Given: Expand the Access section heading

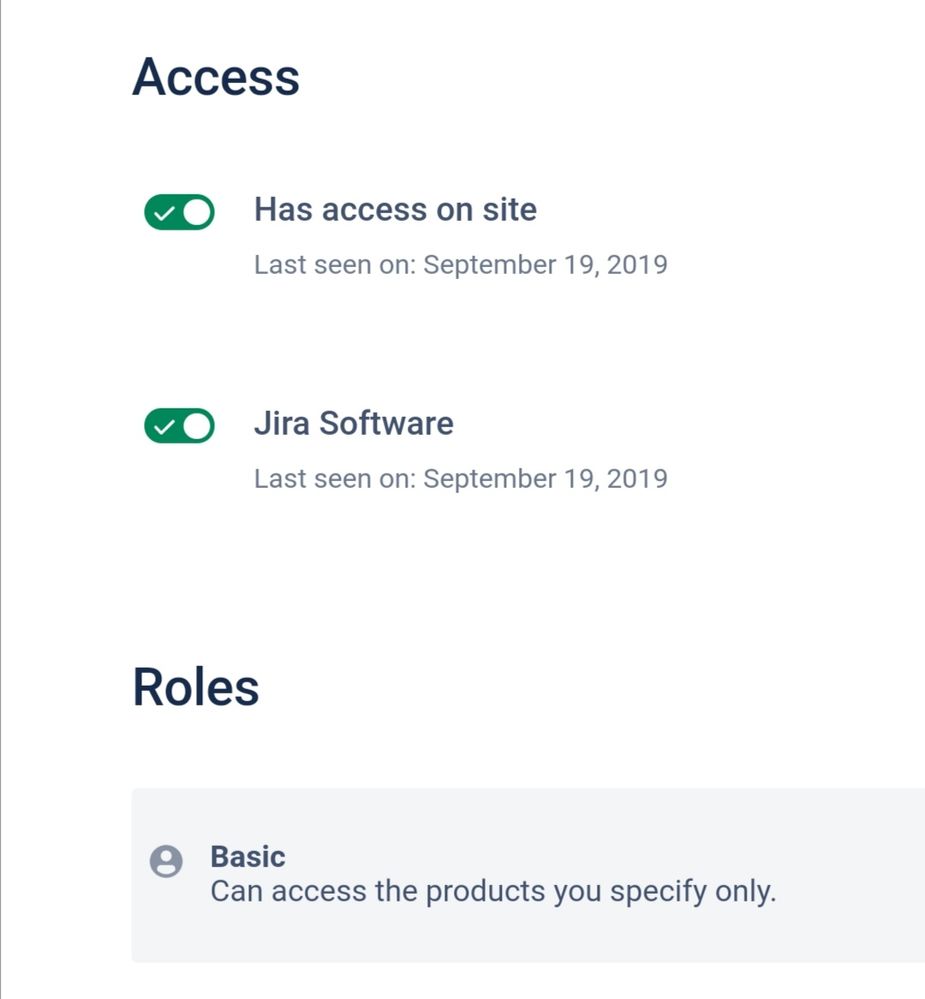Looking at the screenshot, I should pyautogui.click(x=216, y=78).
